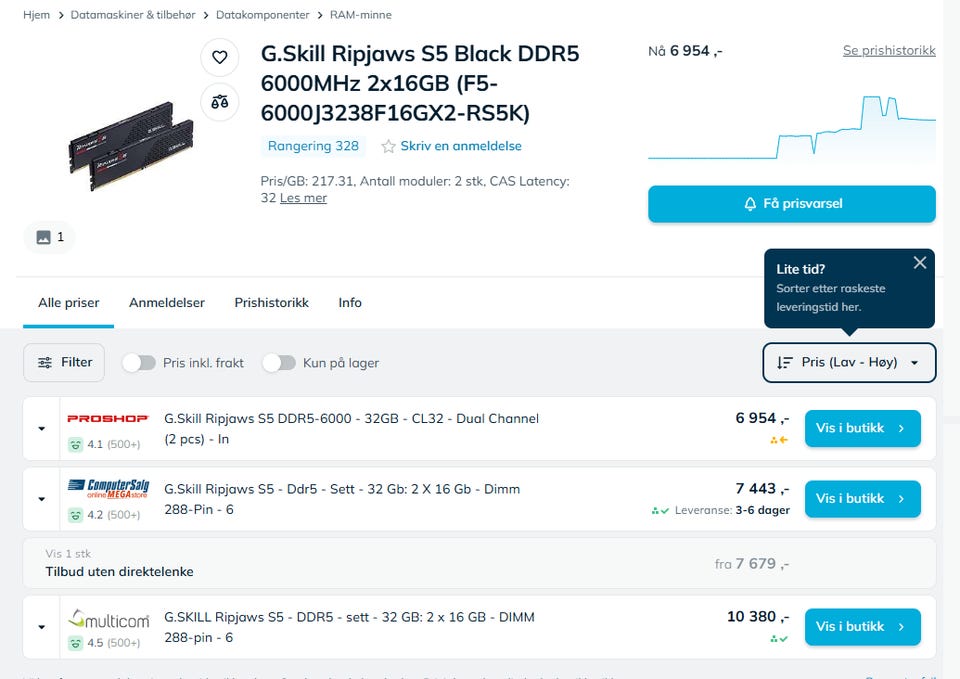Expand the Multicom offer row
This screenshot has height=679, width=960.
(42, 628)
